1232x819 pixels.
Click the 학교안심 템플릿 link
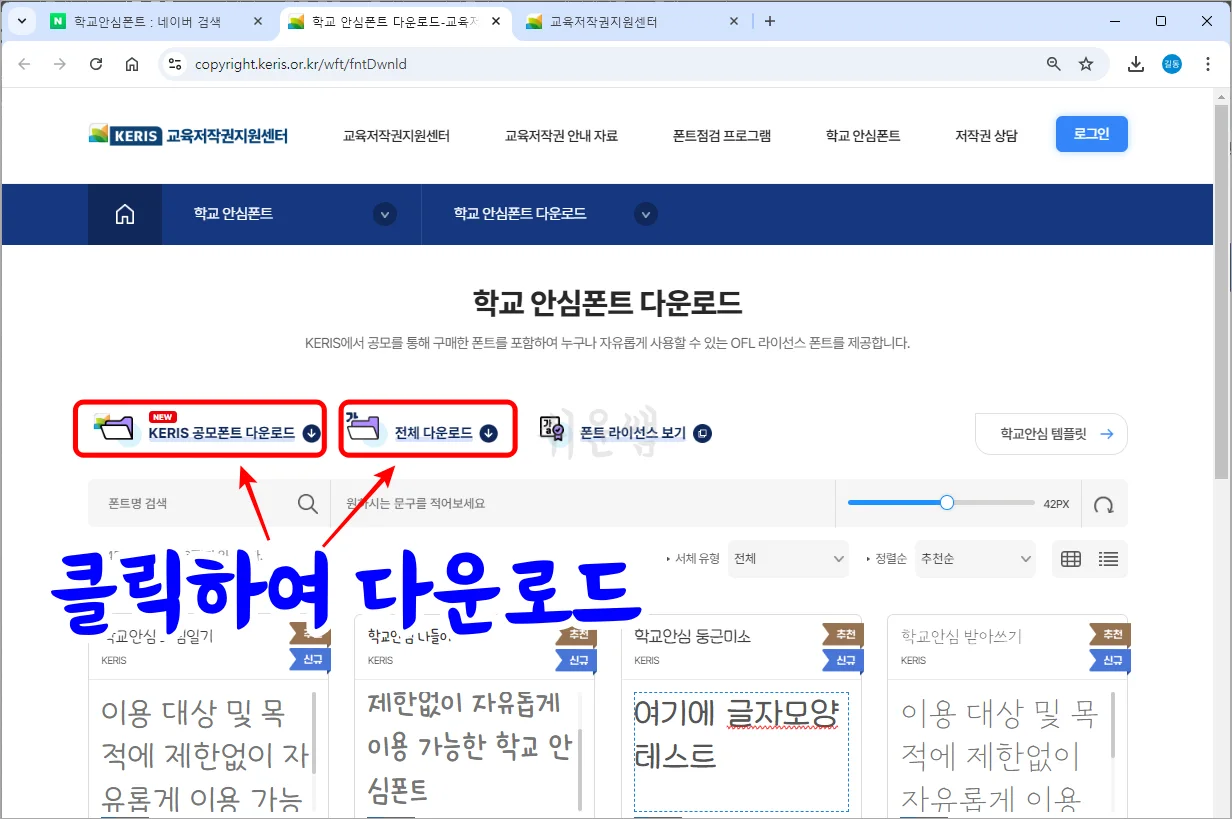(x=1050, y=433)
